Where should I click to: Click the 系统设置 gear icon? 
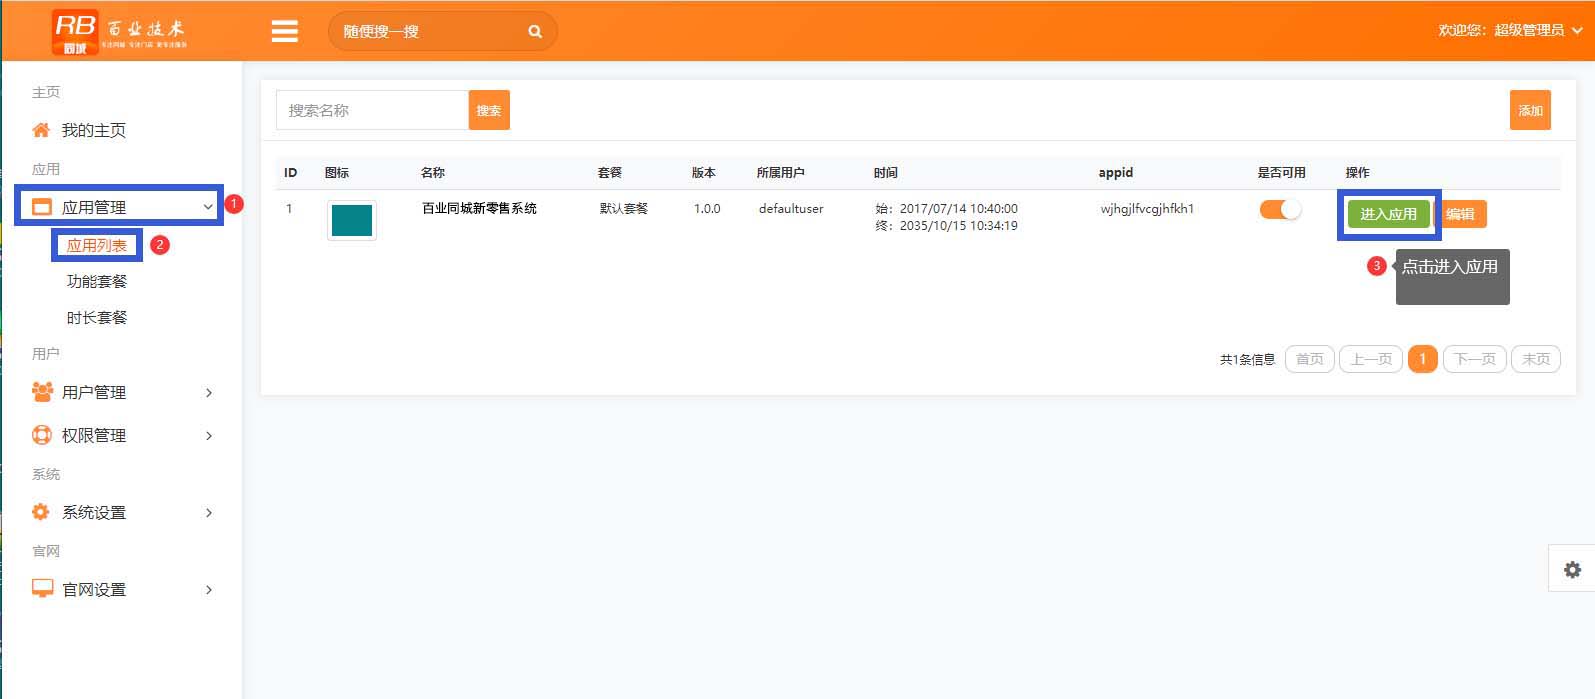click(x=41, y=512)
